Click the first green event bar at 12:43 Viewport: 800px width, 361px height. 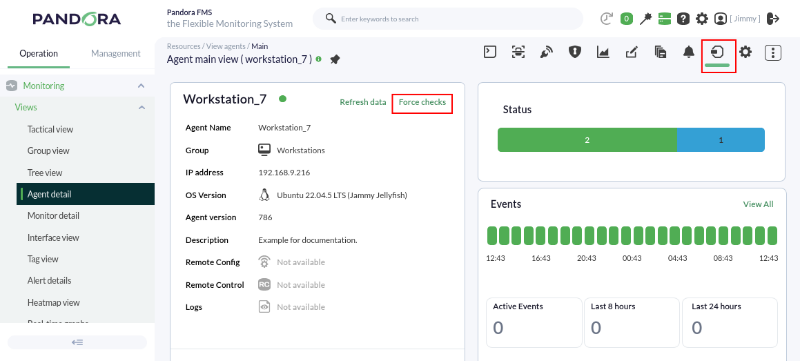(x=492, y=236)
